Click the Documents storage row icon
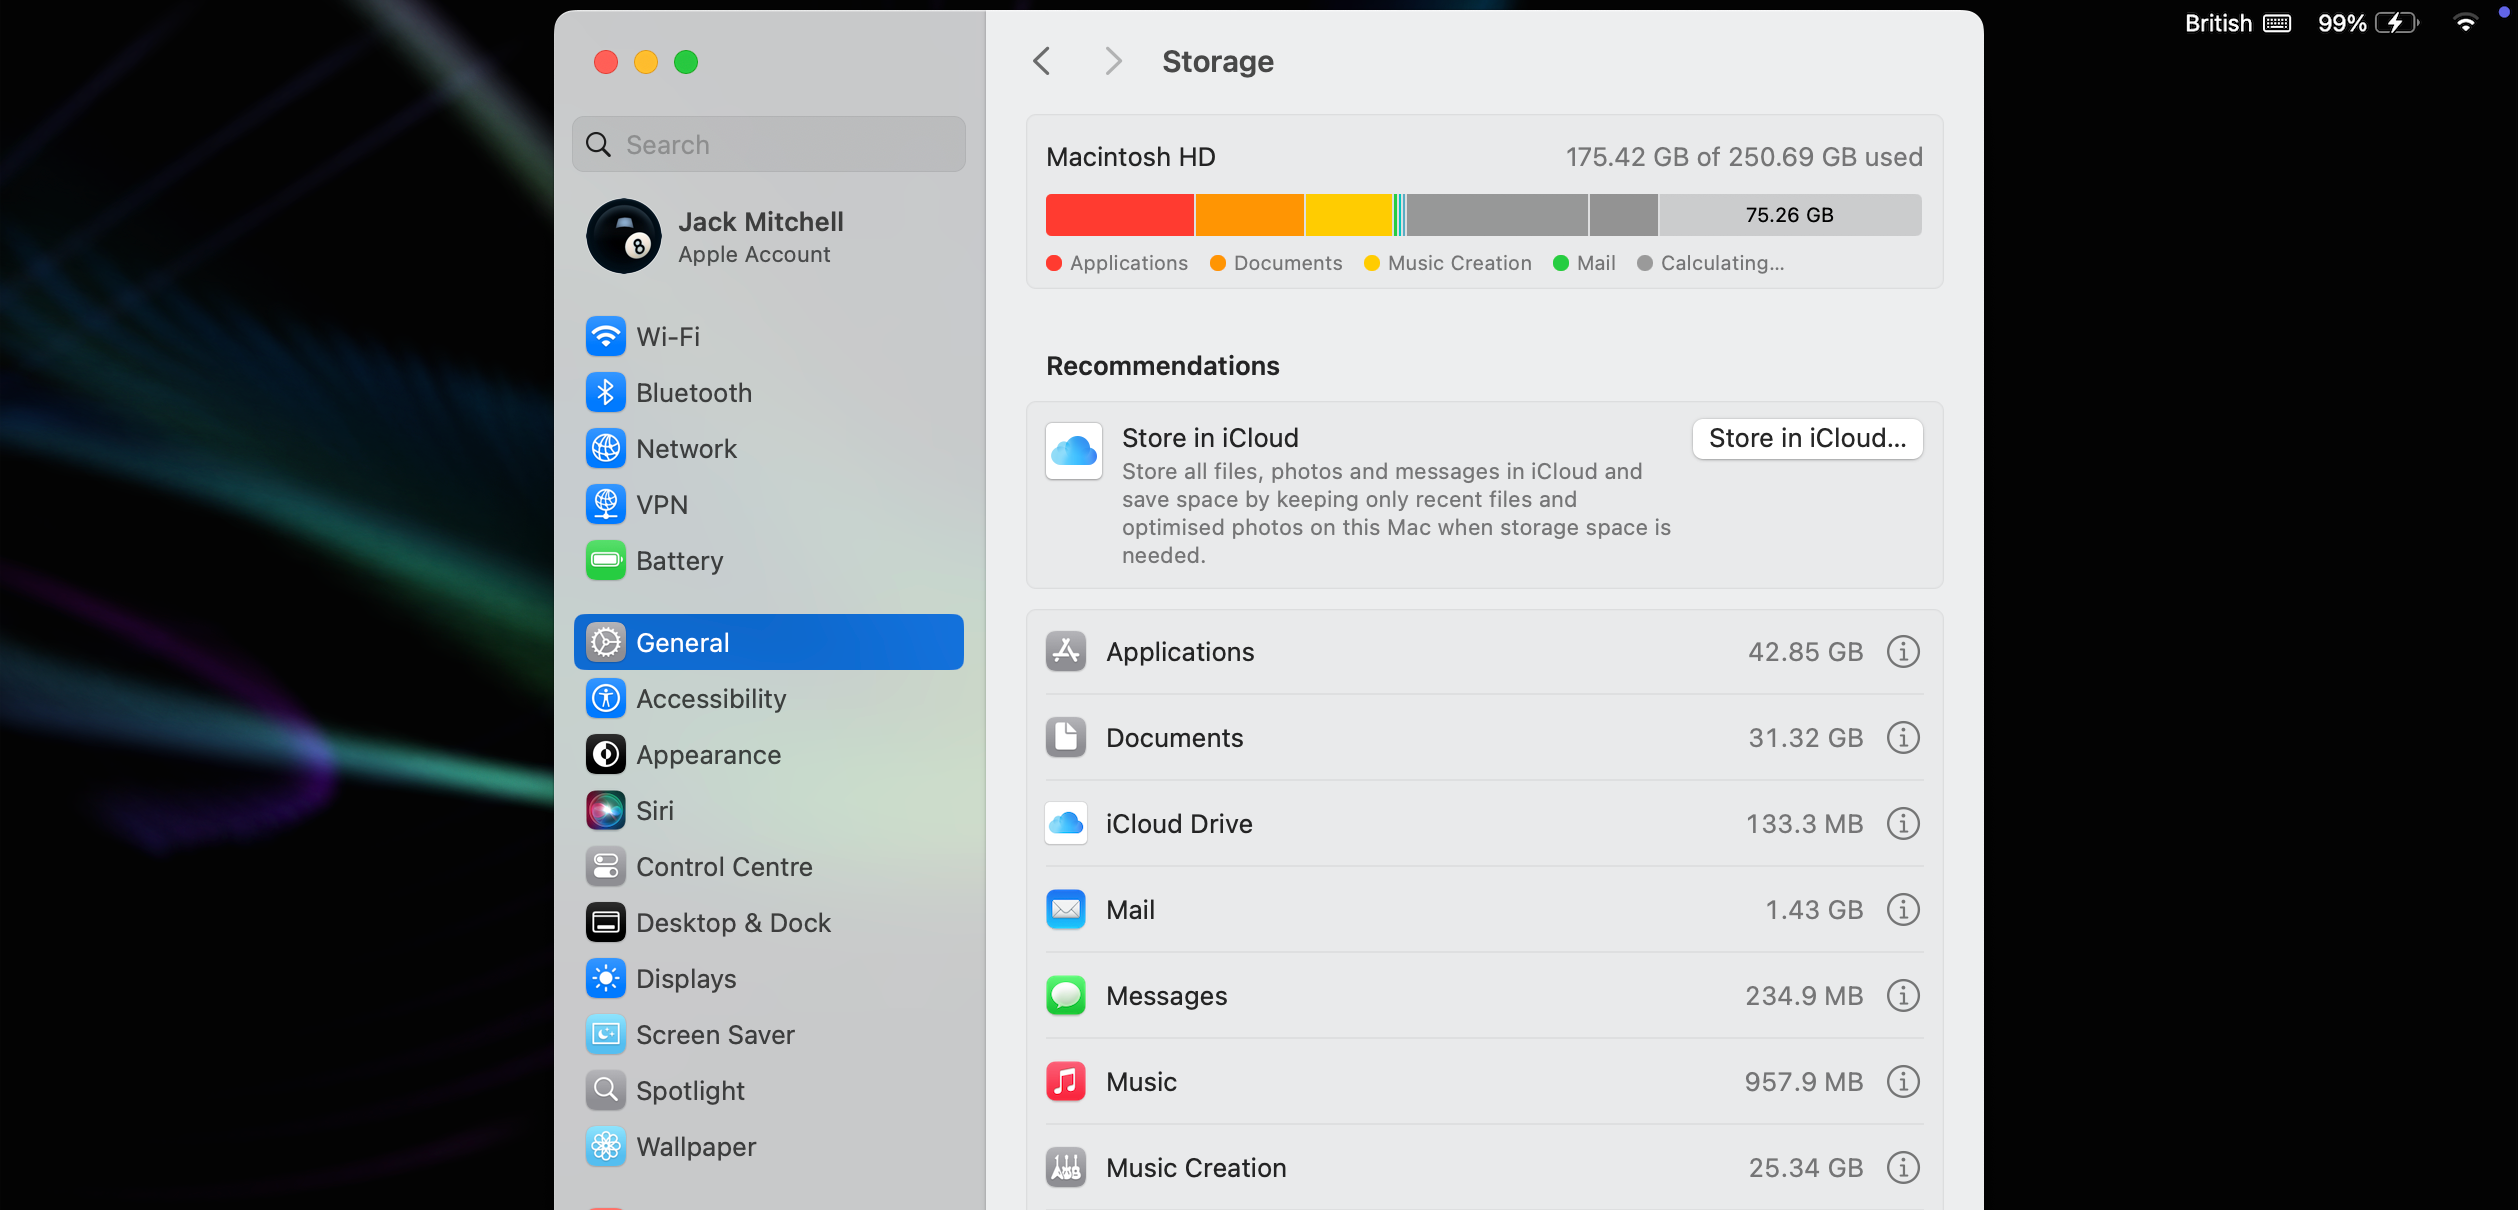This screenshot has width=2518, height=1210. click(x=1066, y=738)
